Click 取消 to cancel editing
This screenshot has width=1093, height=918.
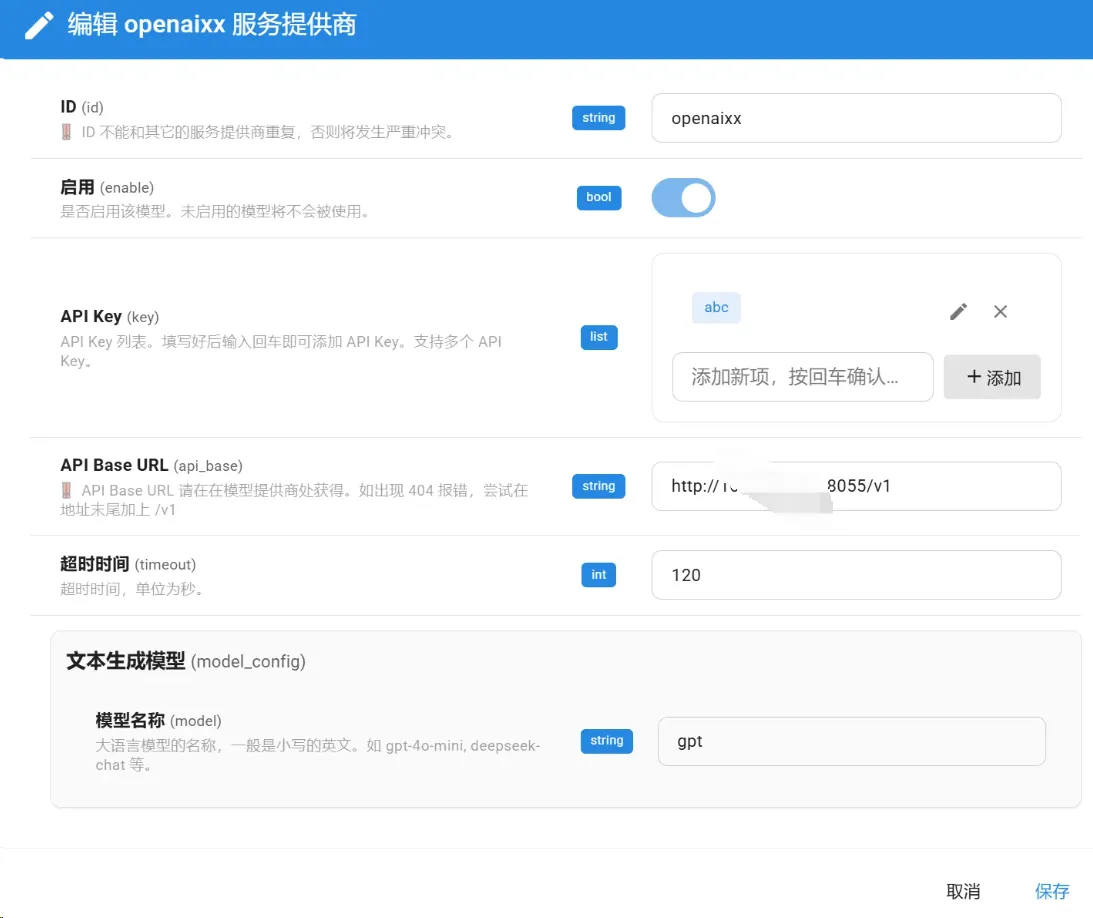point(963,891)
